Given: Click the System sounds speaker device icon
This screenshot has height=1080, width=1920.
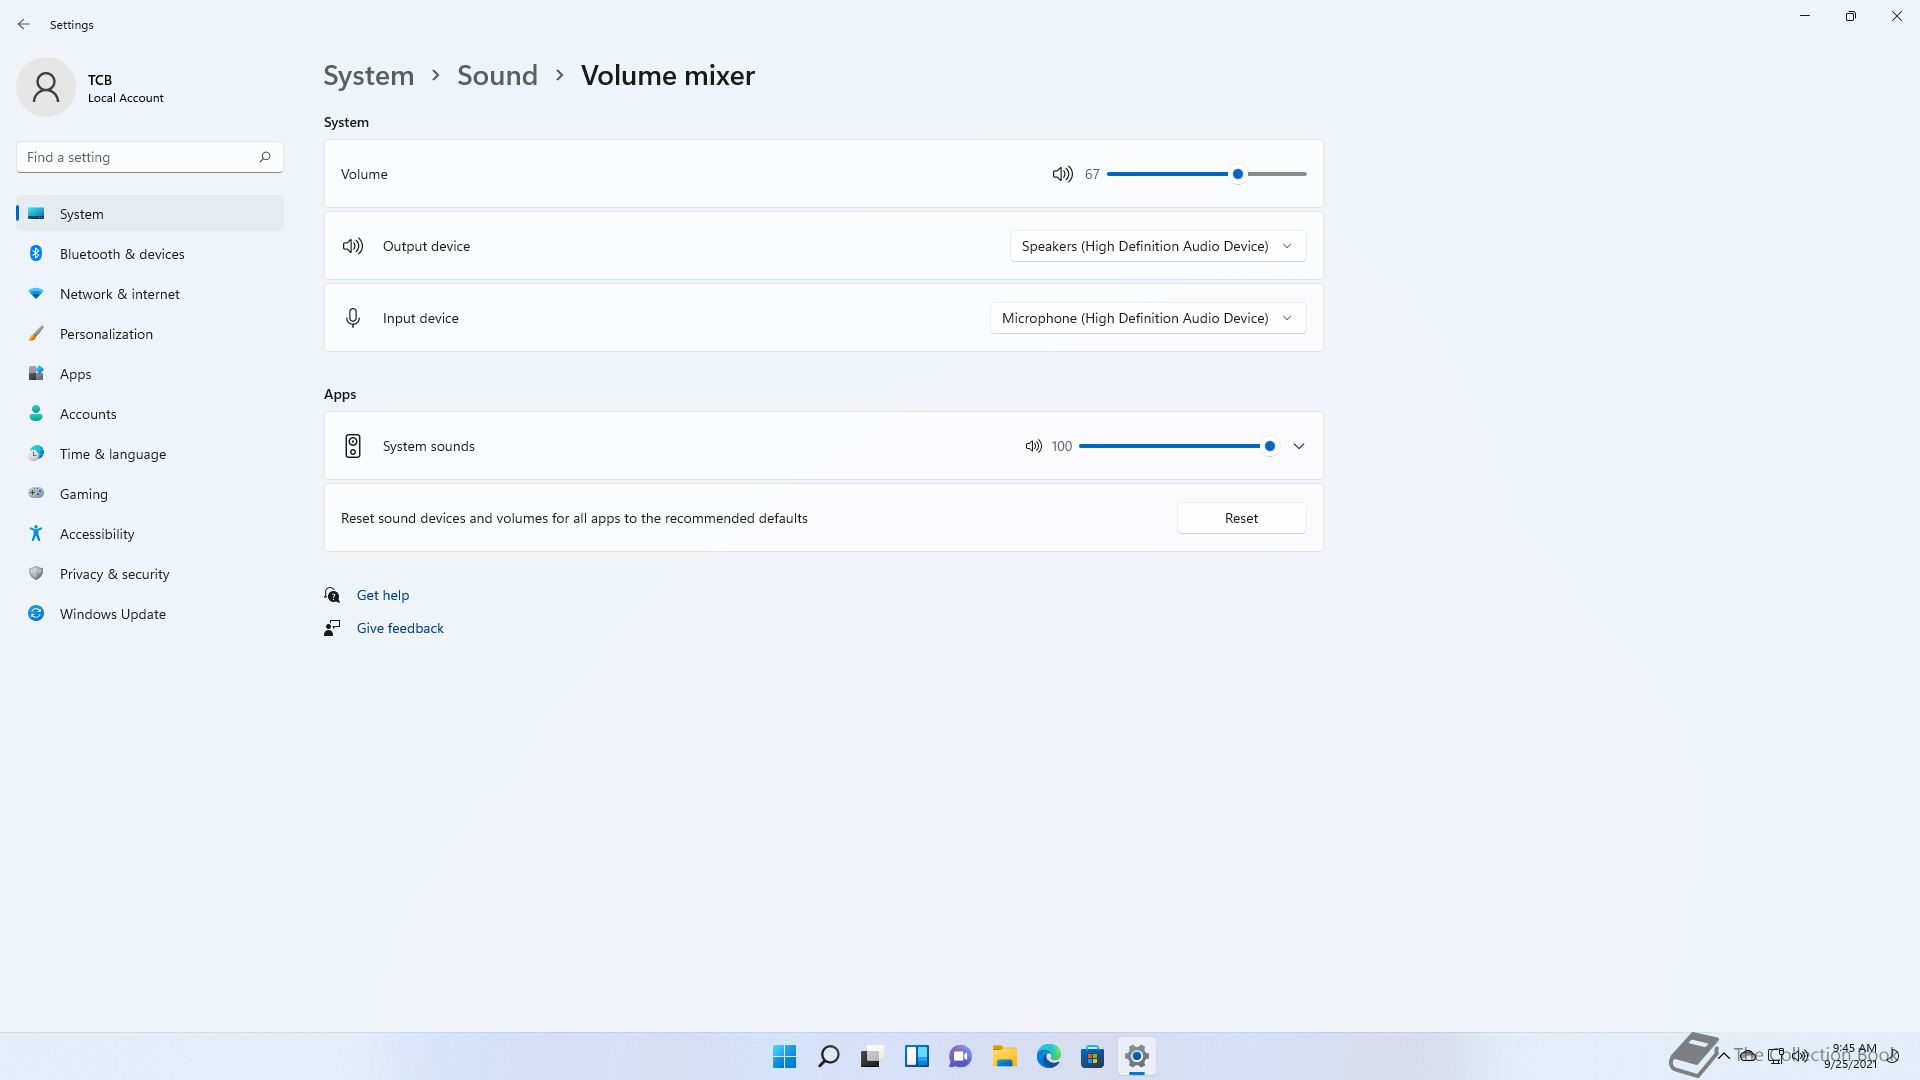Looking at the screenshot, I should tap(353, 446).
